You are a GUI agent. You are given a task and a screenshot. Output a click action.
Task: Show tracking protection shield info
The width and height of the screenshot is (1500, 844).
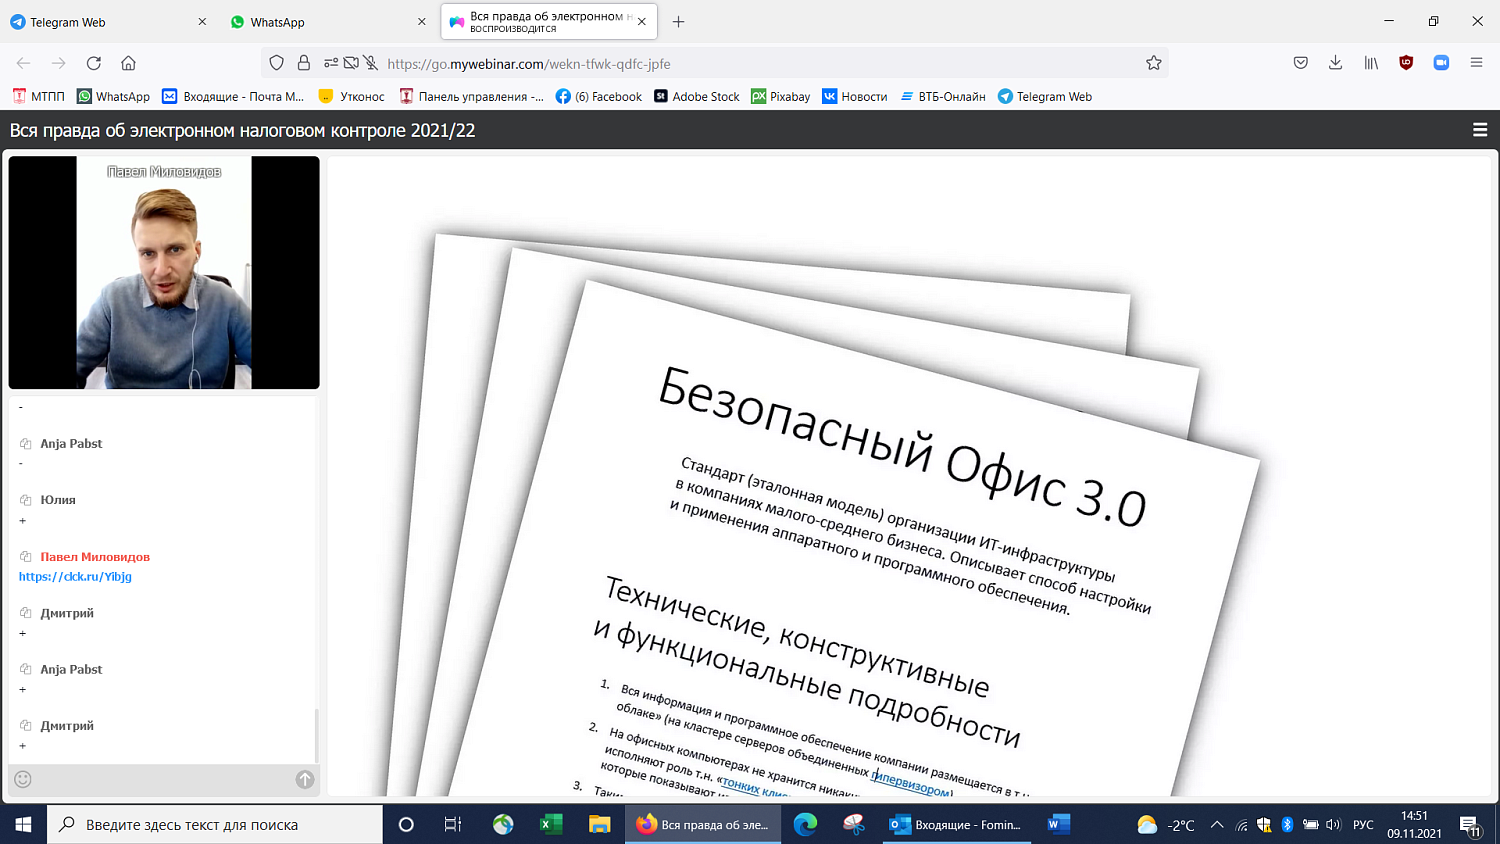pos(277,63)
